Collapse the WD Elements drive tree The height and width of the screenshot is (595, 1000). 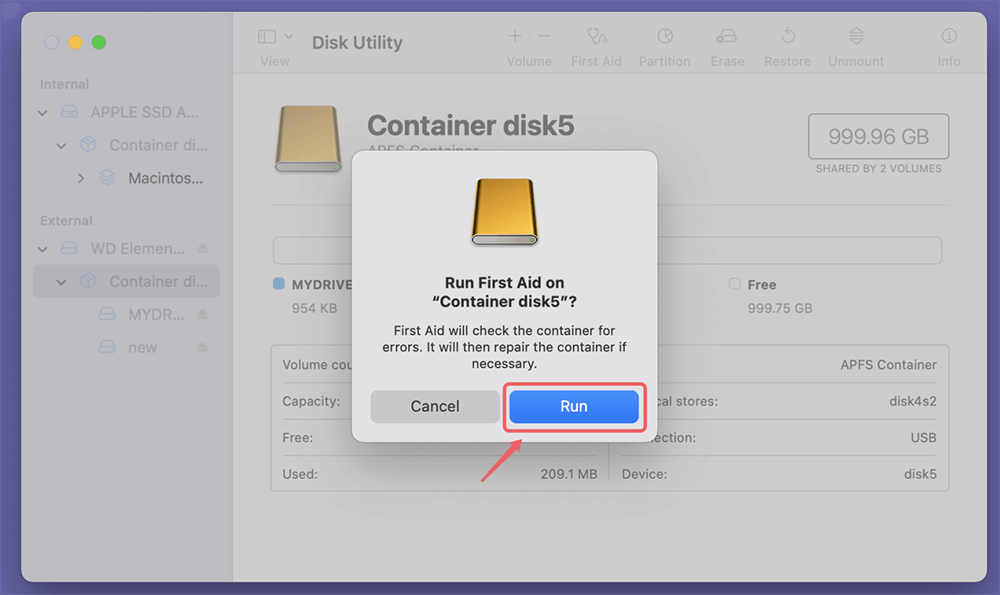[x=43, y=248]
